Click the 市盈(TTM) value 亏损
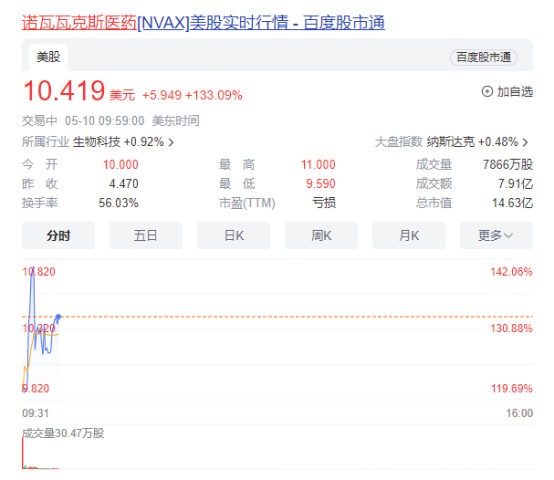 point(324,203)
